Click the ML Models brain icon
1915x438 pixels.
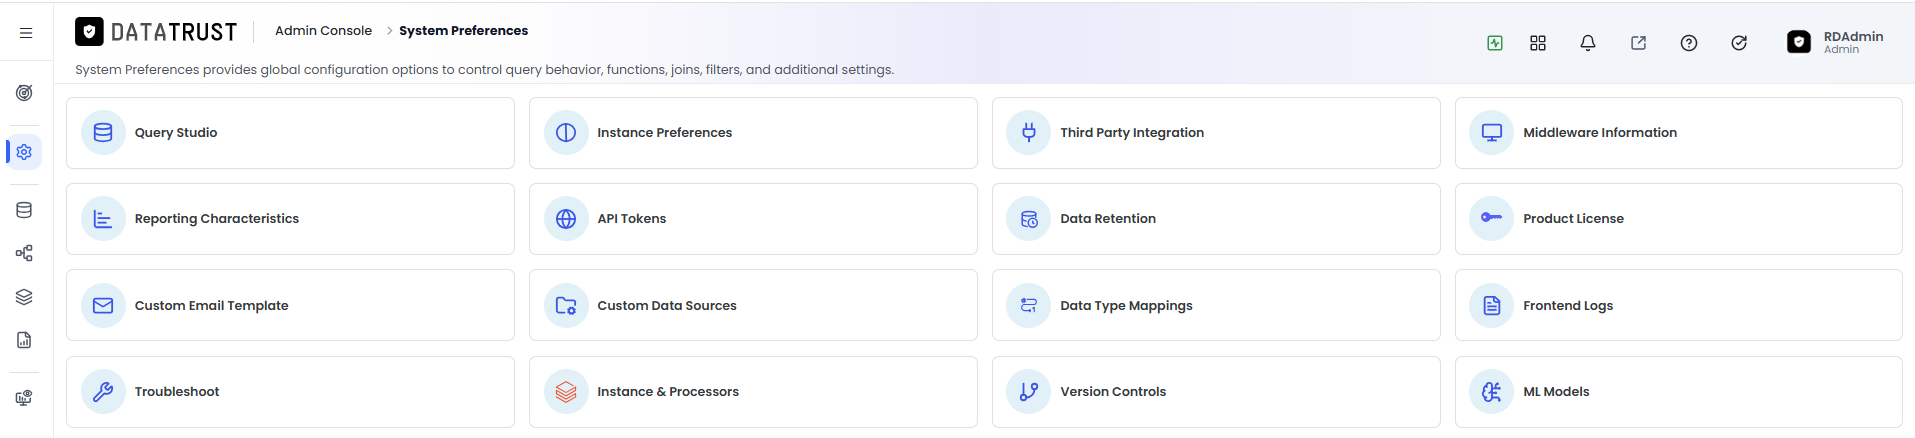click(x=1492, y=392)
